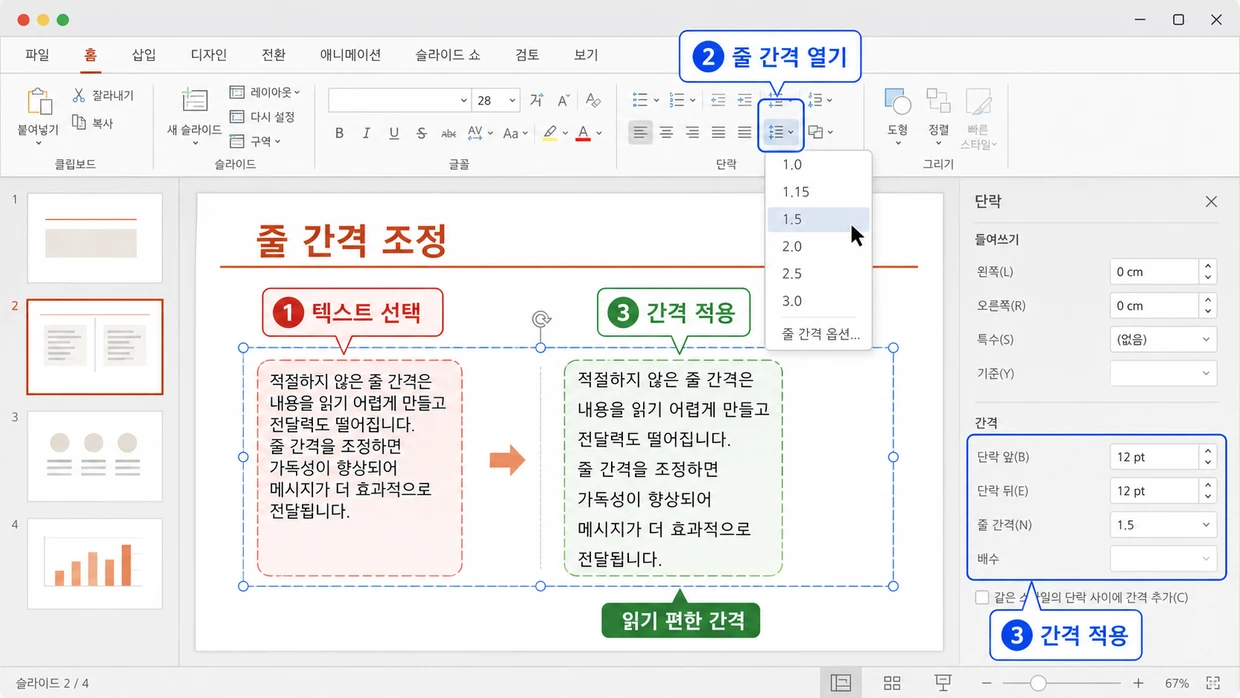This screenshot has width=1240, height=698.
Task: Open the font color dropdown arrow
Action: pos(599,133)
